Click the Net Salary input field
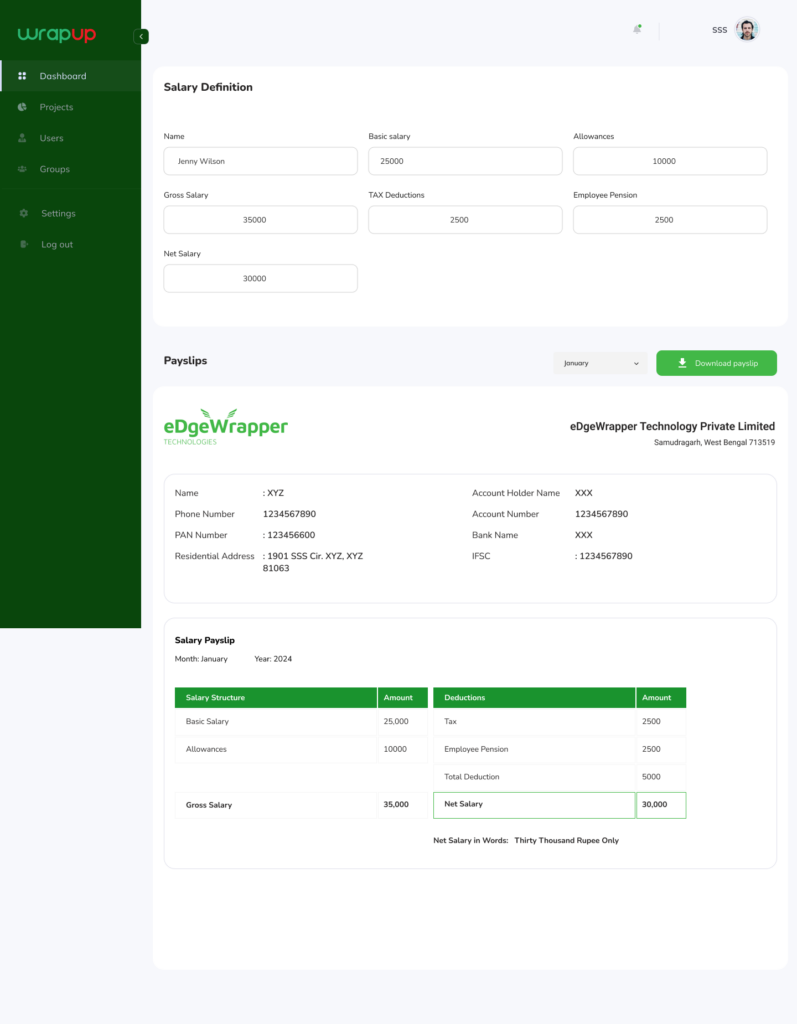Image resolution: width=797 pixels, height=1024 pixels. click(x=260, y=279)
